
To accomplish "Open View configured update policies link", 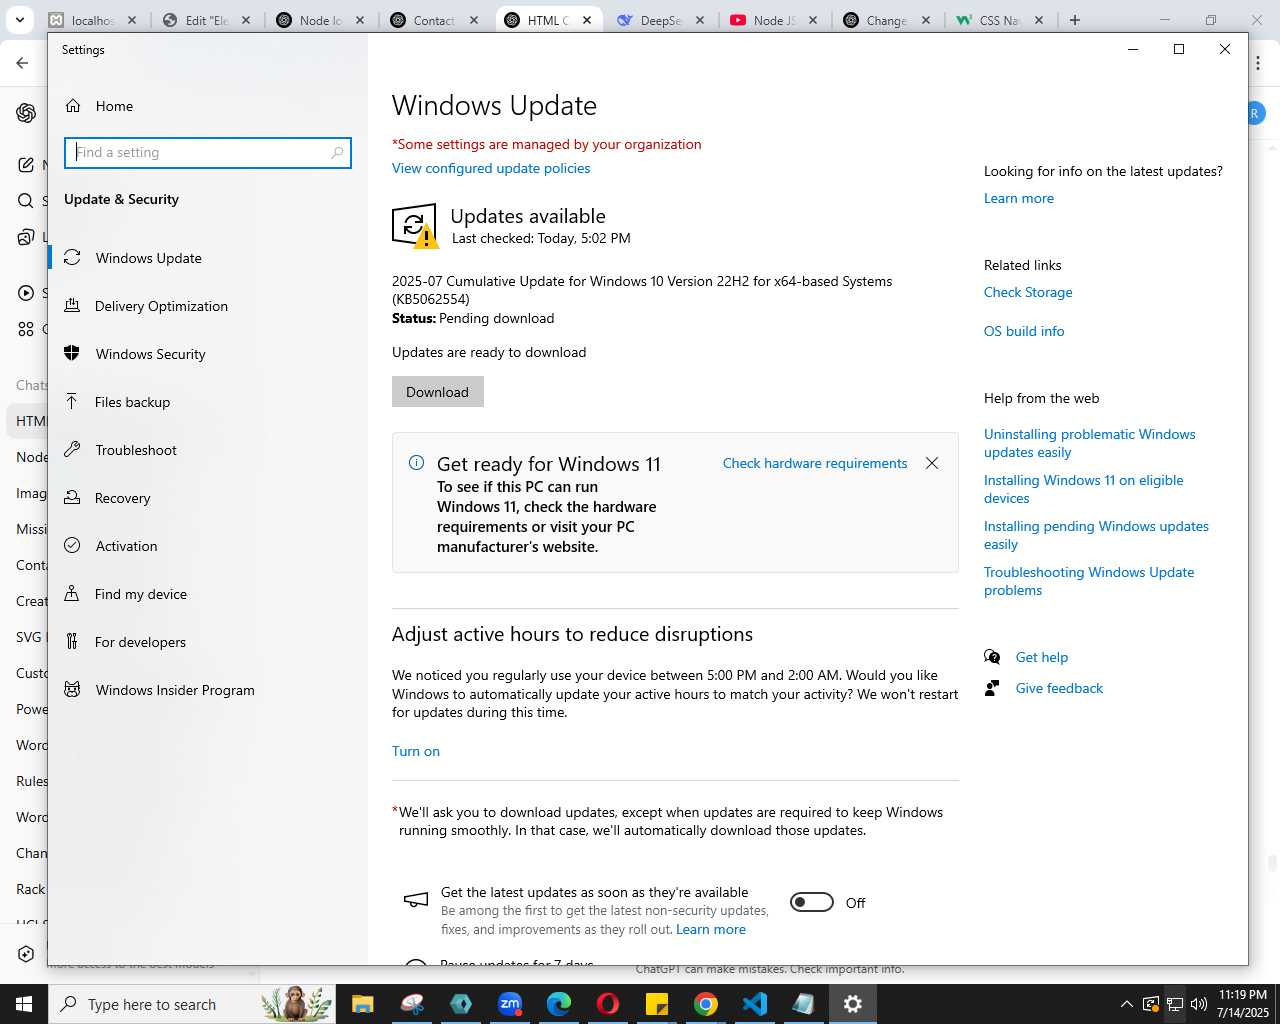I will [491, 168].
